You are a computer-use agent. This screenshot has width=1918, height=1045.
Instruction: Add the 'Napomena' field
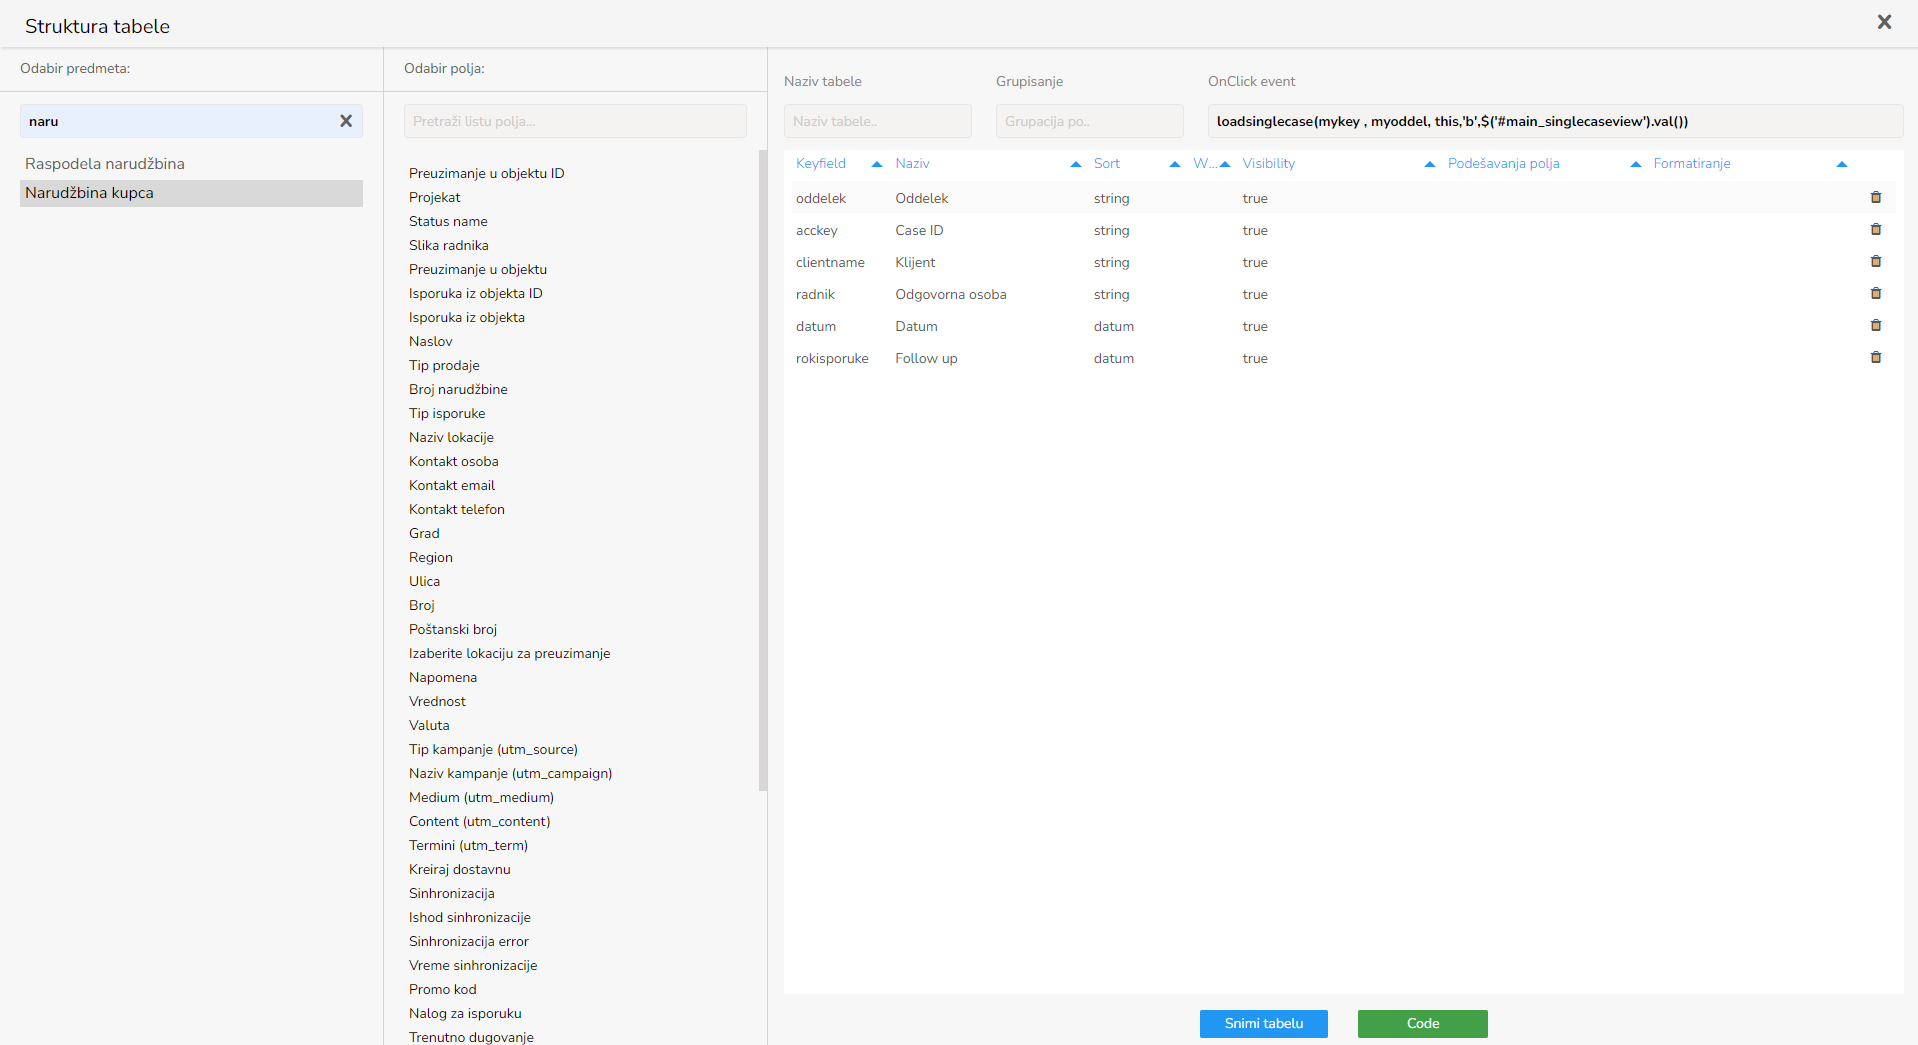[x=443, y=678]
